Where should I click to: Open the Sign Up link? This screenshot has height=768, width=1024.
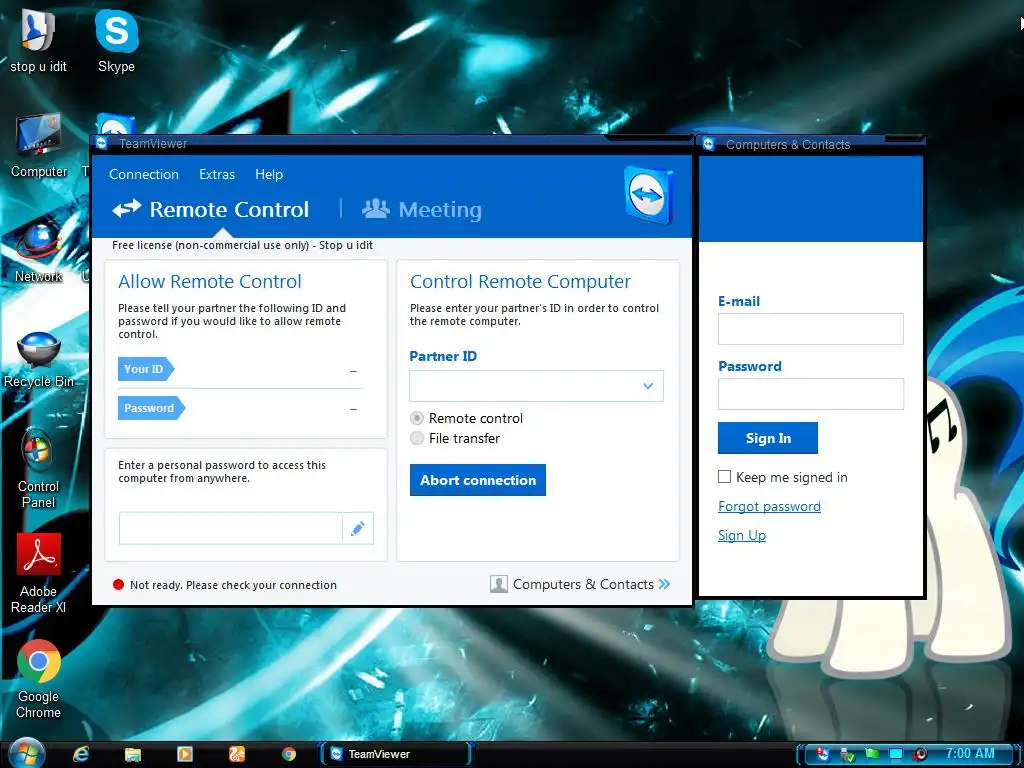pyautogui.click(x=742, y=536)
